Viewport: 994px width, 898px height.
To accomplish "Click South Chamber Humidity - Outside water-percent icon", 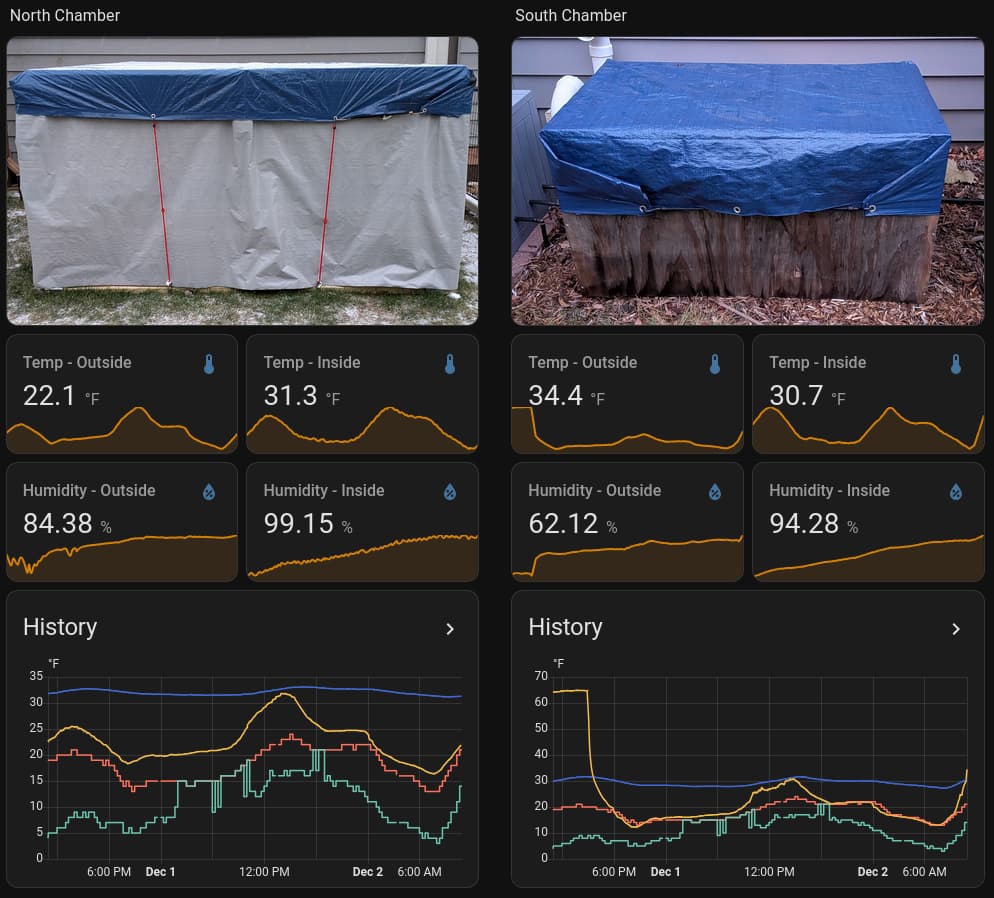I will (x=715, y=491).
